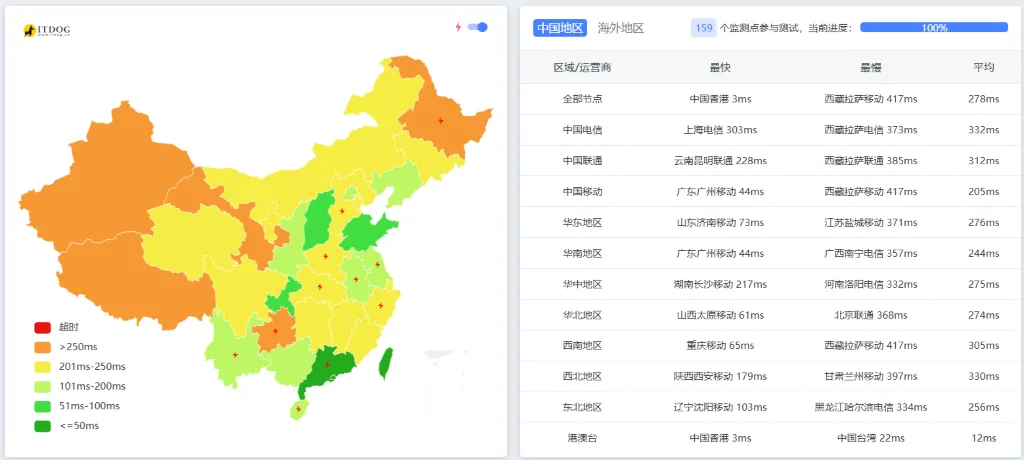Click the 159 monitoring points badge

click(x=703, y=27)
